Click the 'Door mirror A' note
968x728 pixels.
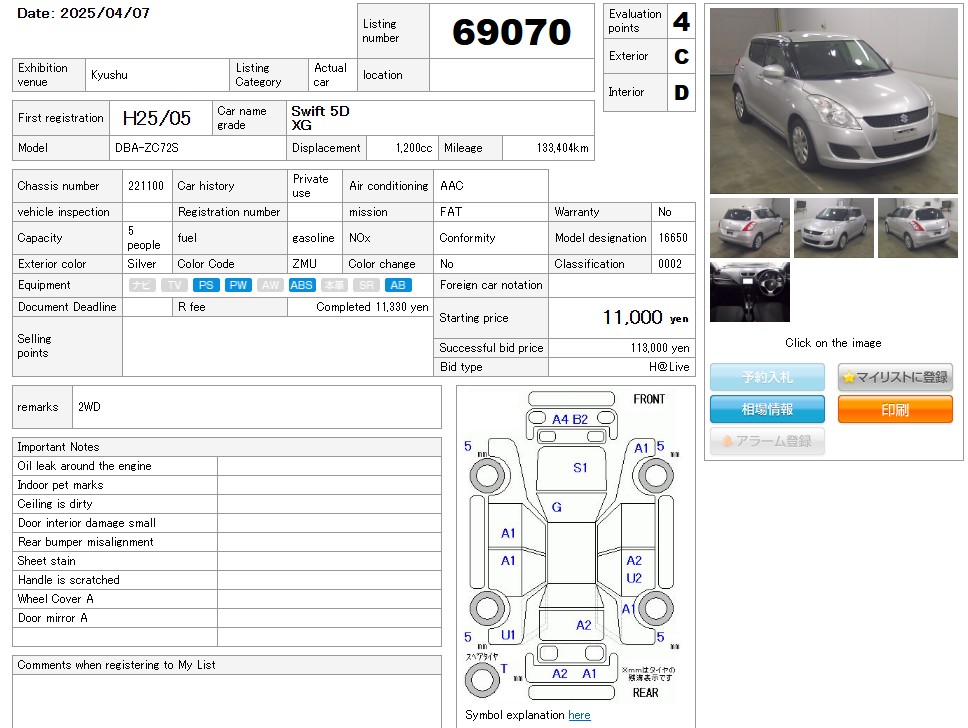52,618
